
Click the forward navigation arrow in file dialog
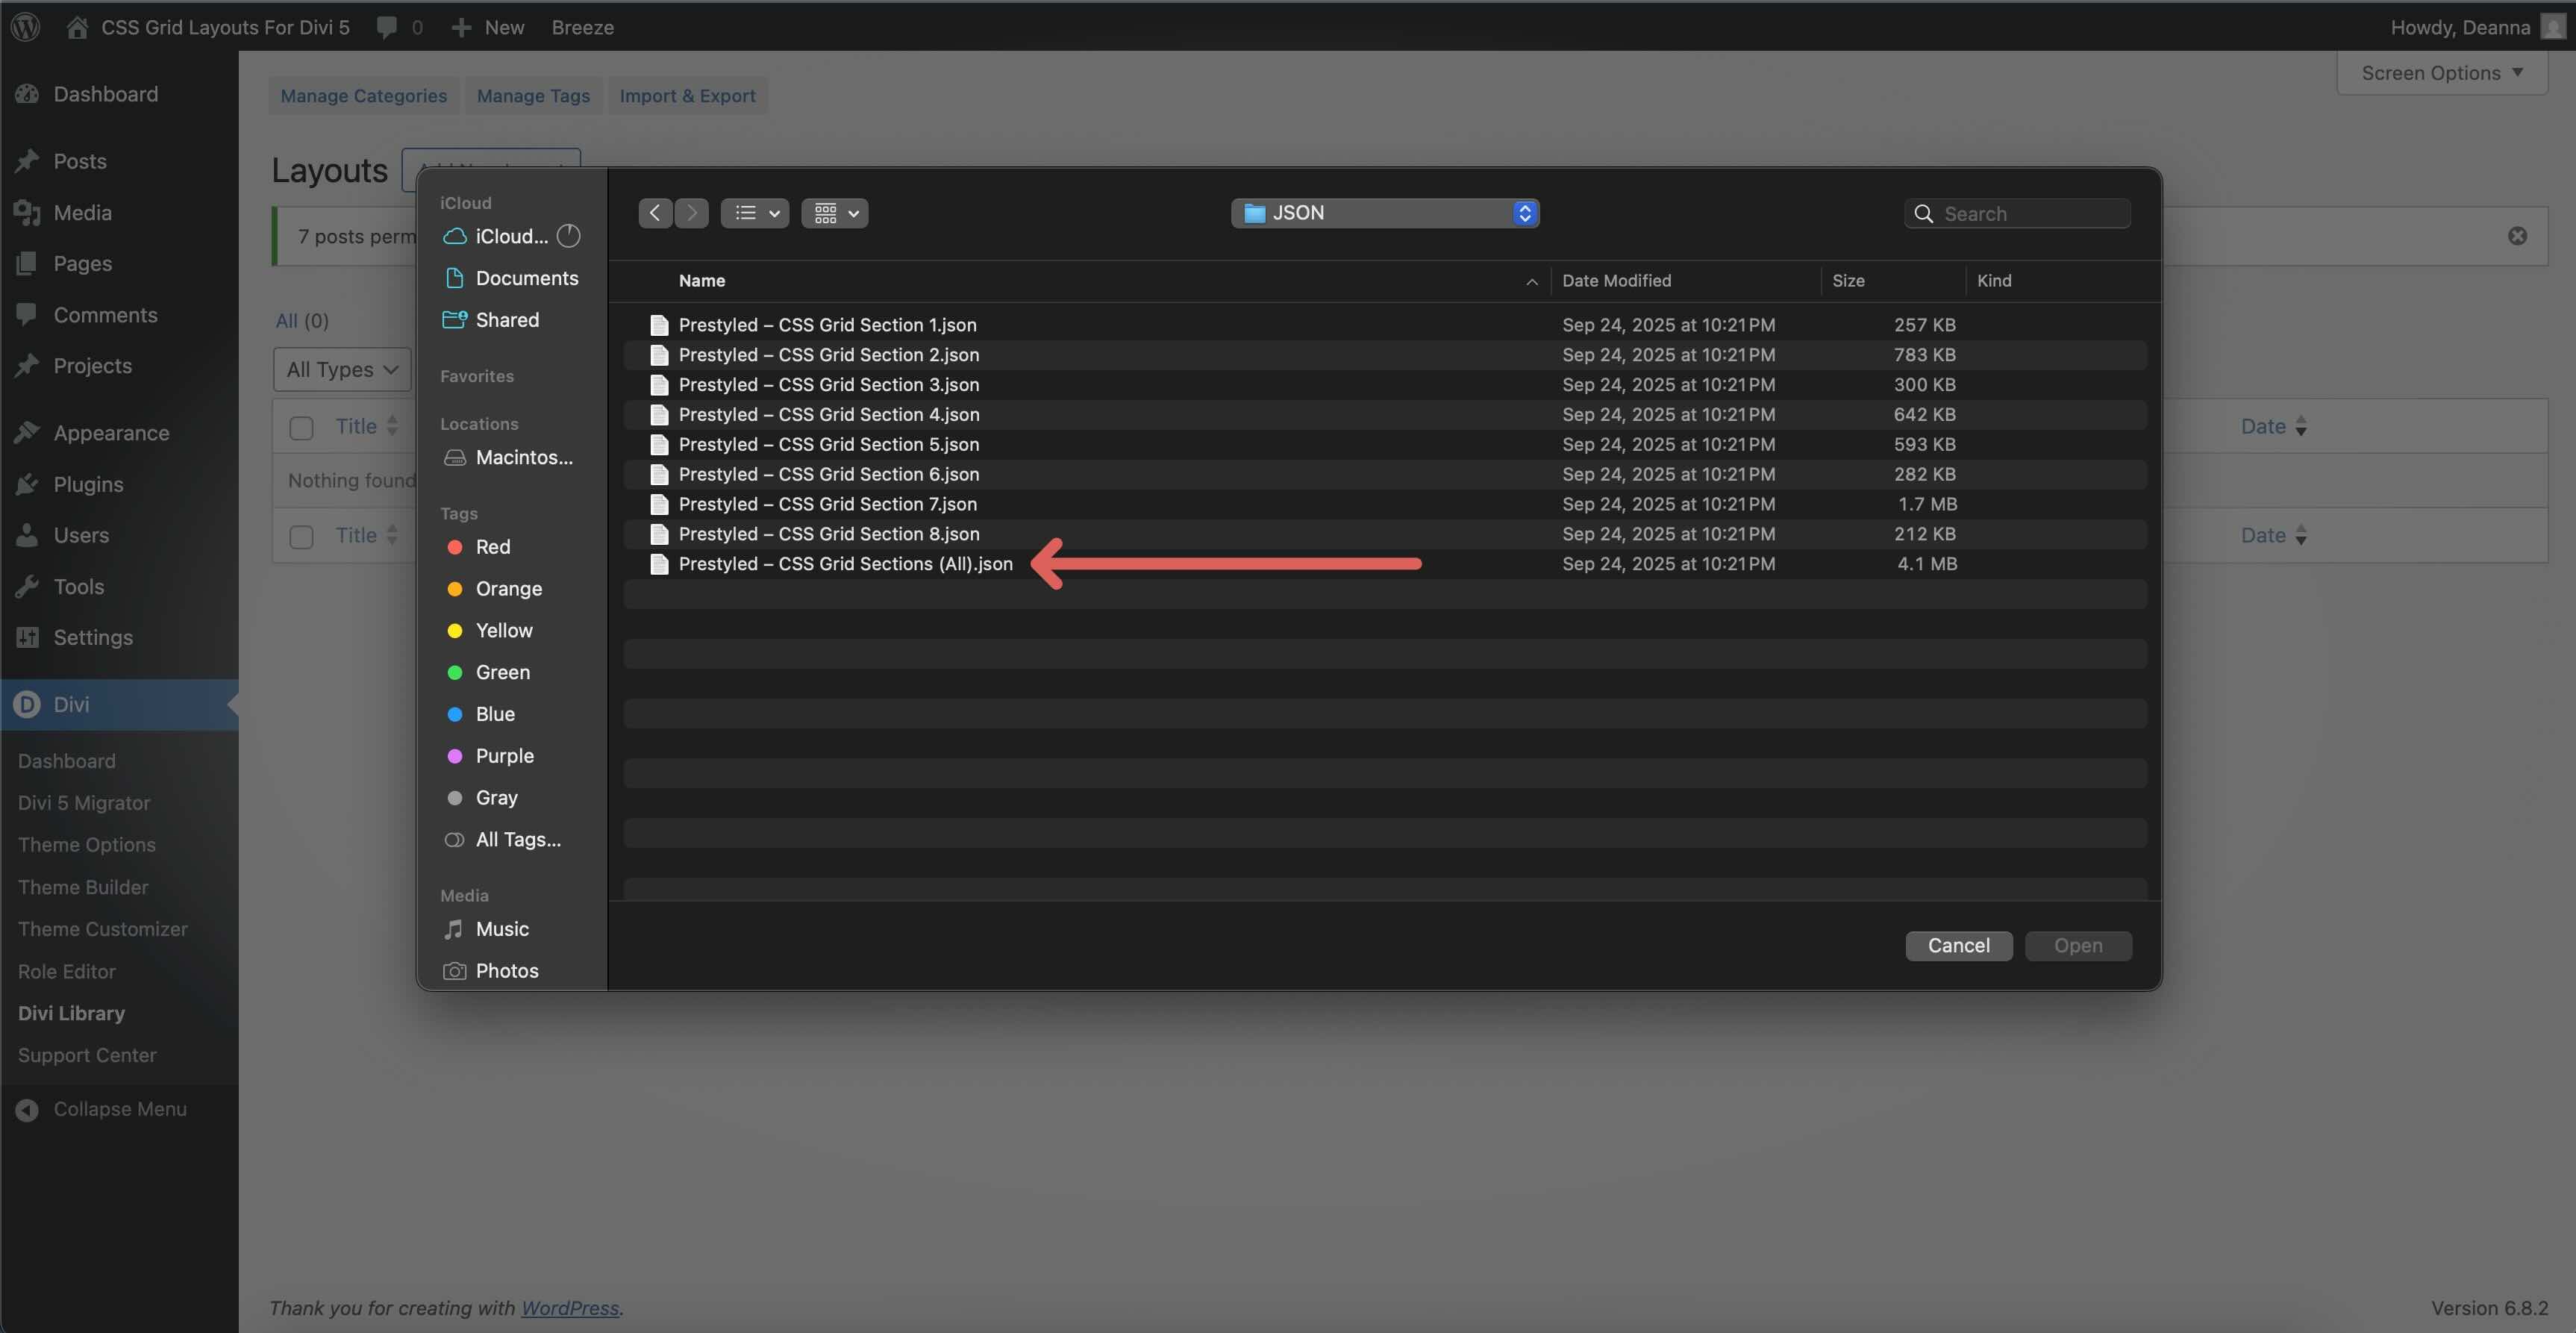tap(691, 213)
